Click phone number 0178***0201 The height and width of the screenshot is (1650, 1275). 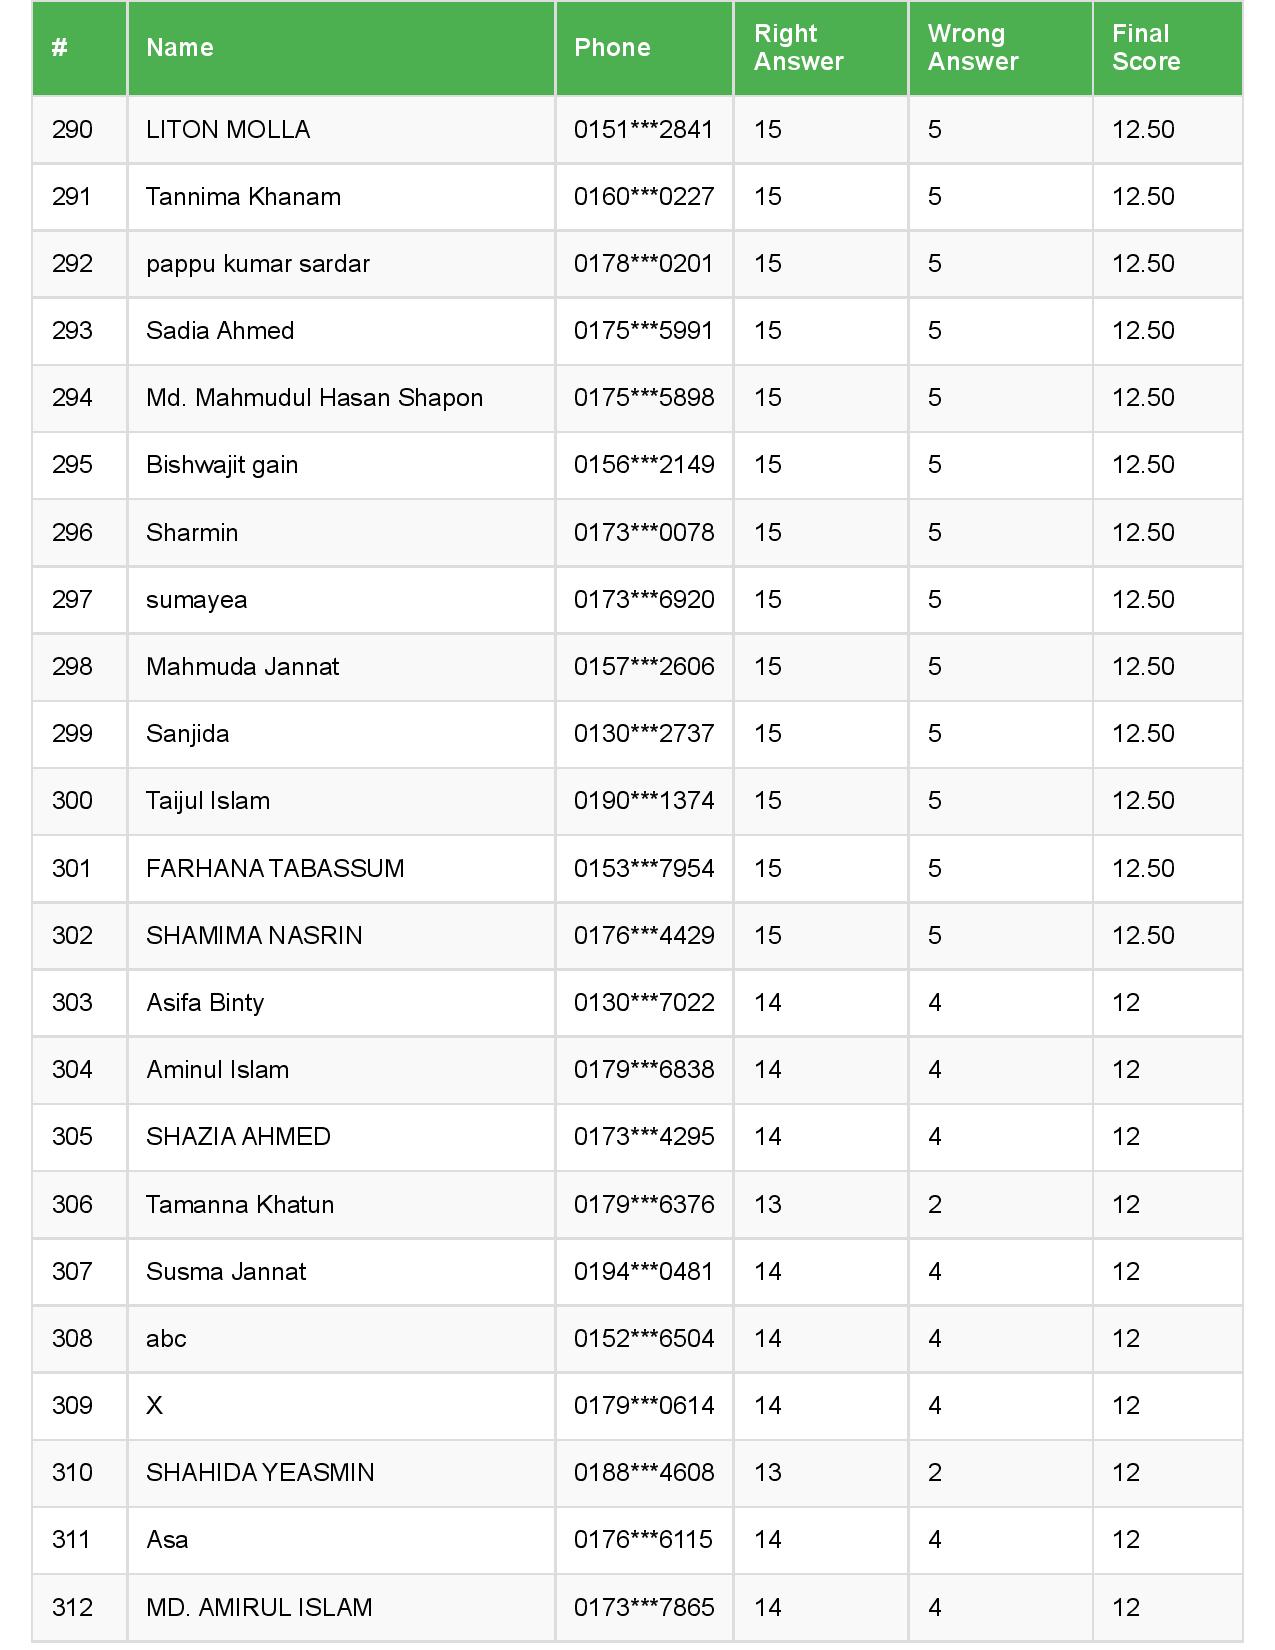coord(644,264)
